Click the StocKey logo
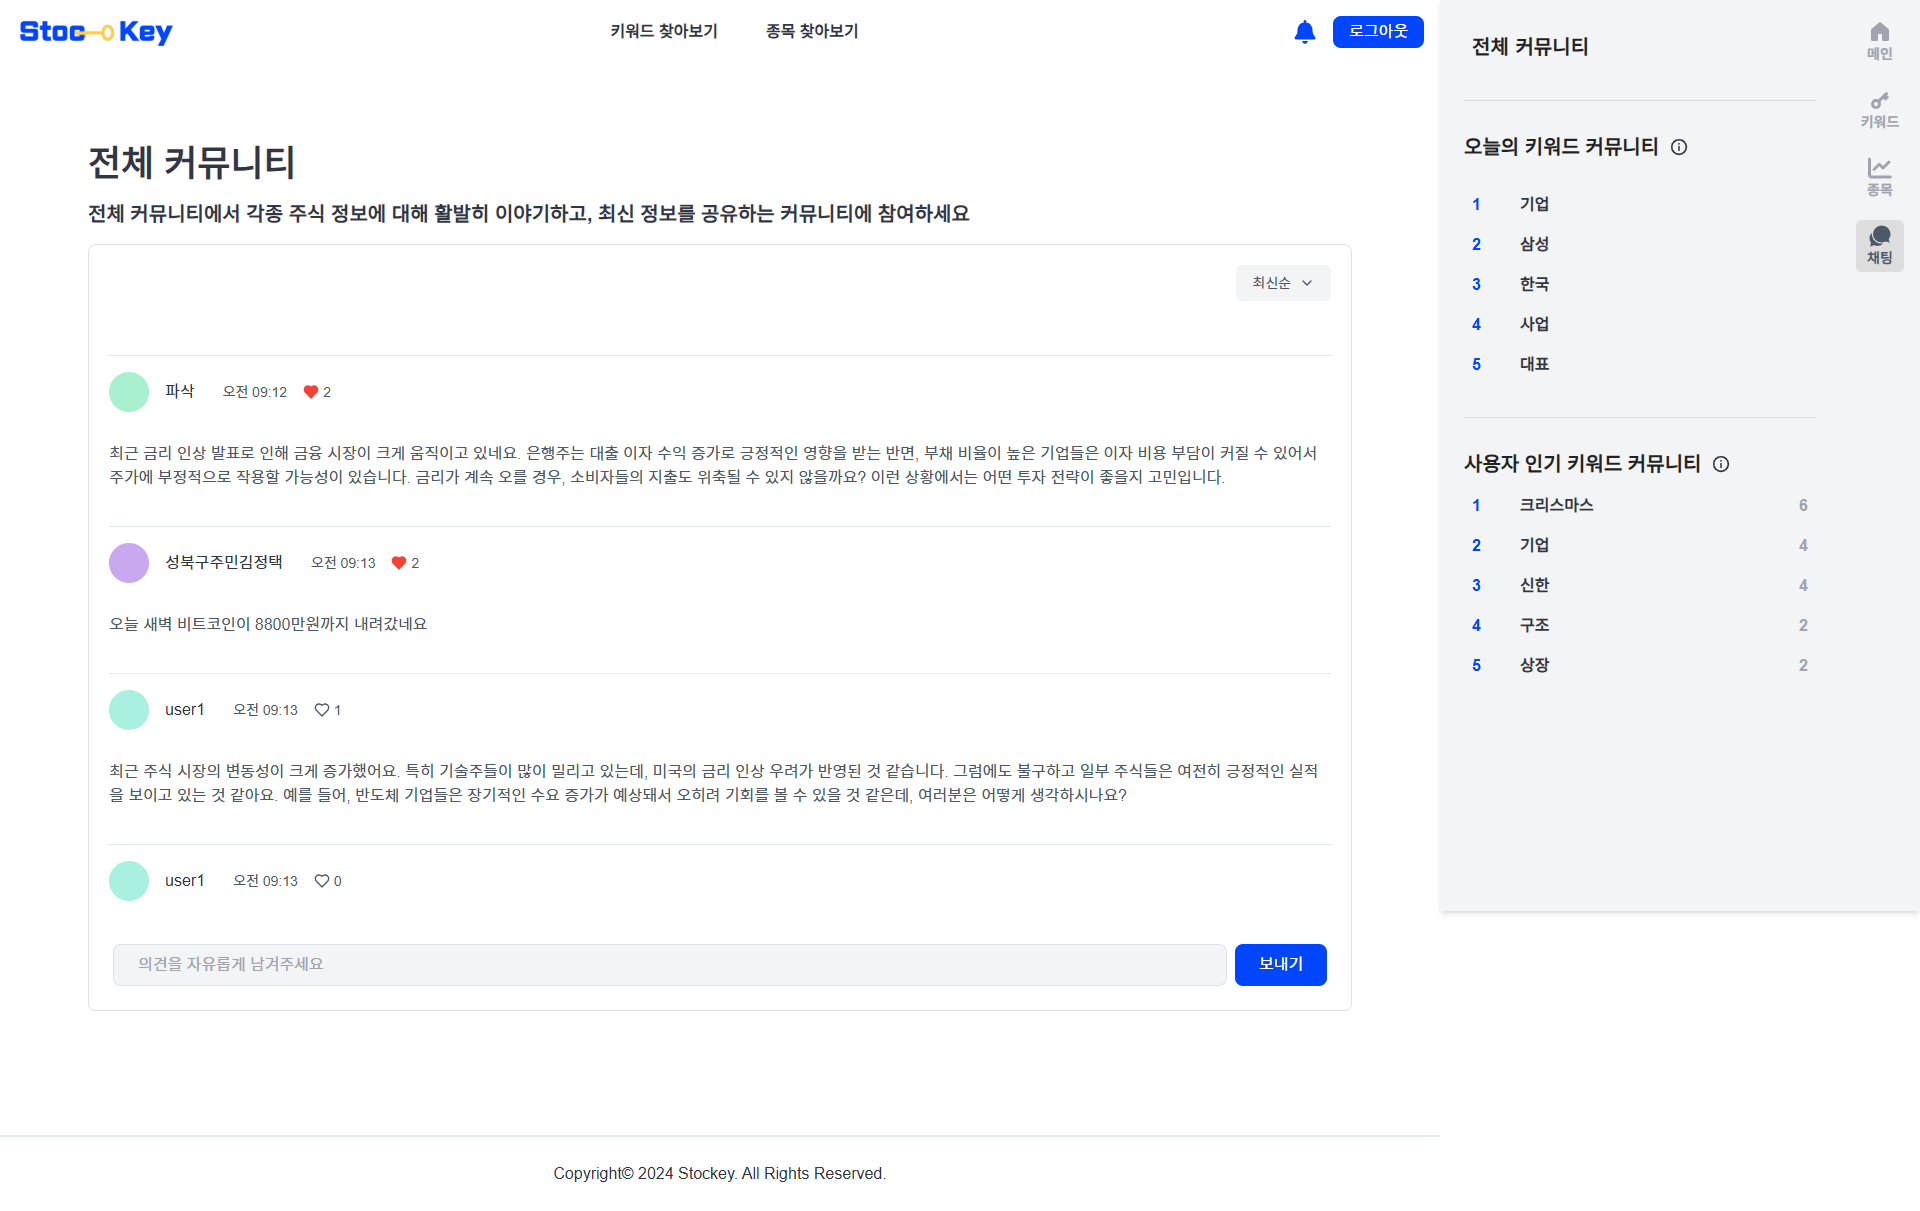1920x1211 pixels. 96,32
